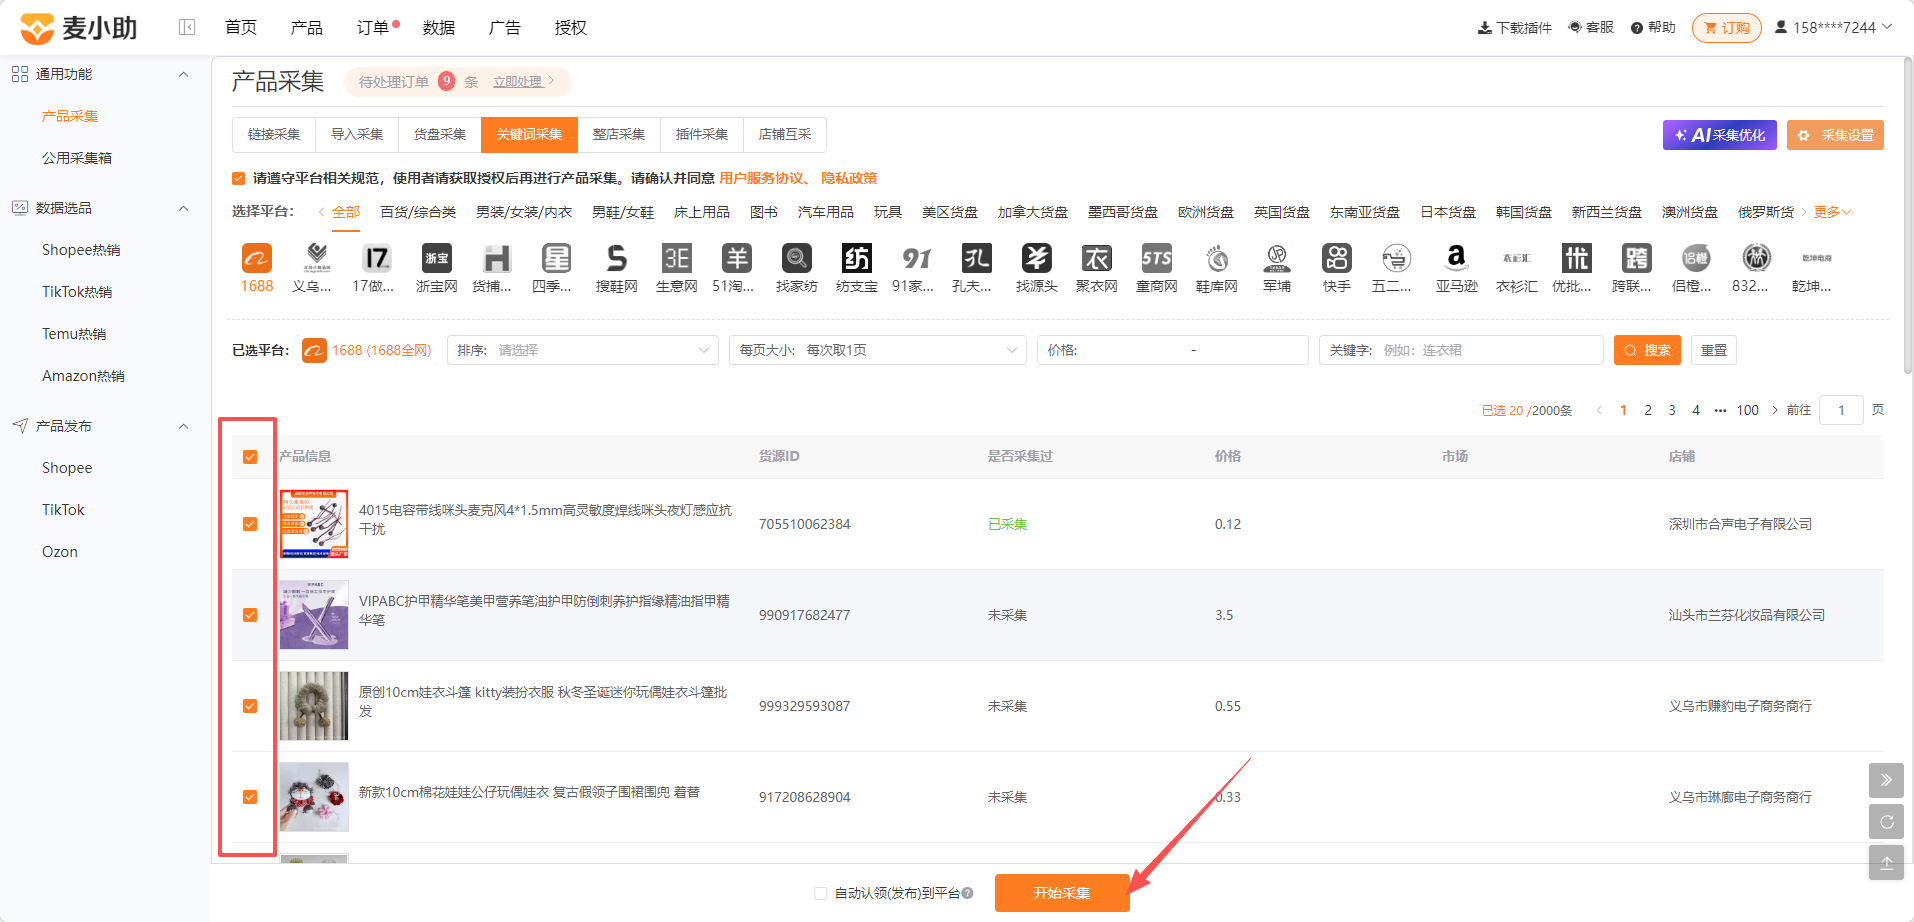The image size is (1914, 922).
Task: Uncheck the VIPABC 护甲精华笔 product checkbox
Action: 250,615
